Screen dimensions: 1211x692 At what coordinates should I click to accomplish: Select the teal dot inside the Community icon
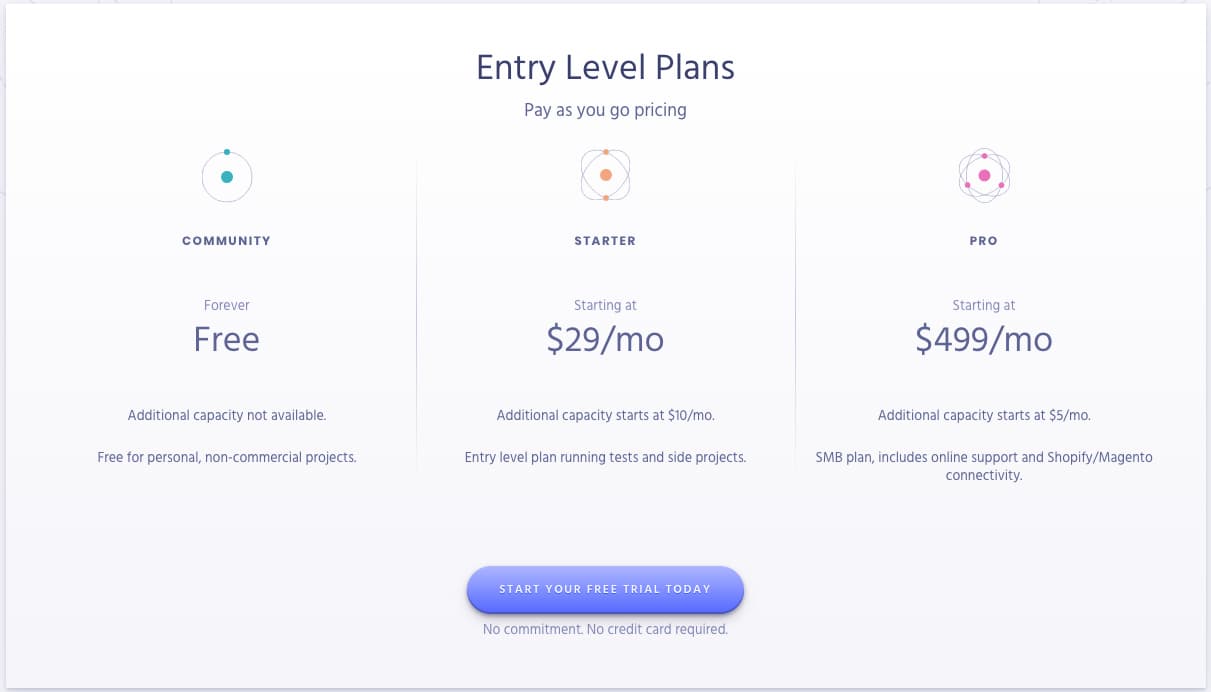[227, 177]
